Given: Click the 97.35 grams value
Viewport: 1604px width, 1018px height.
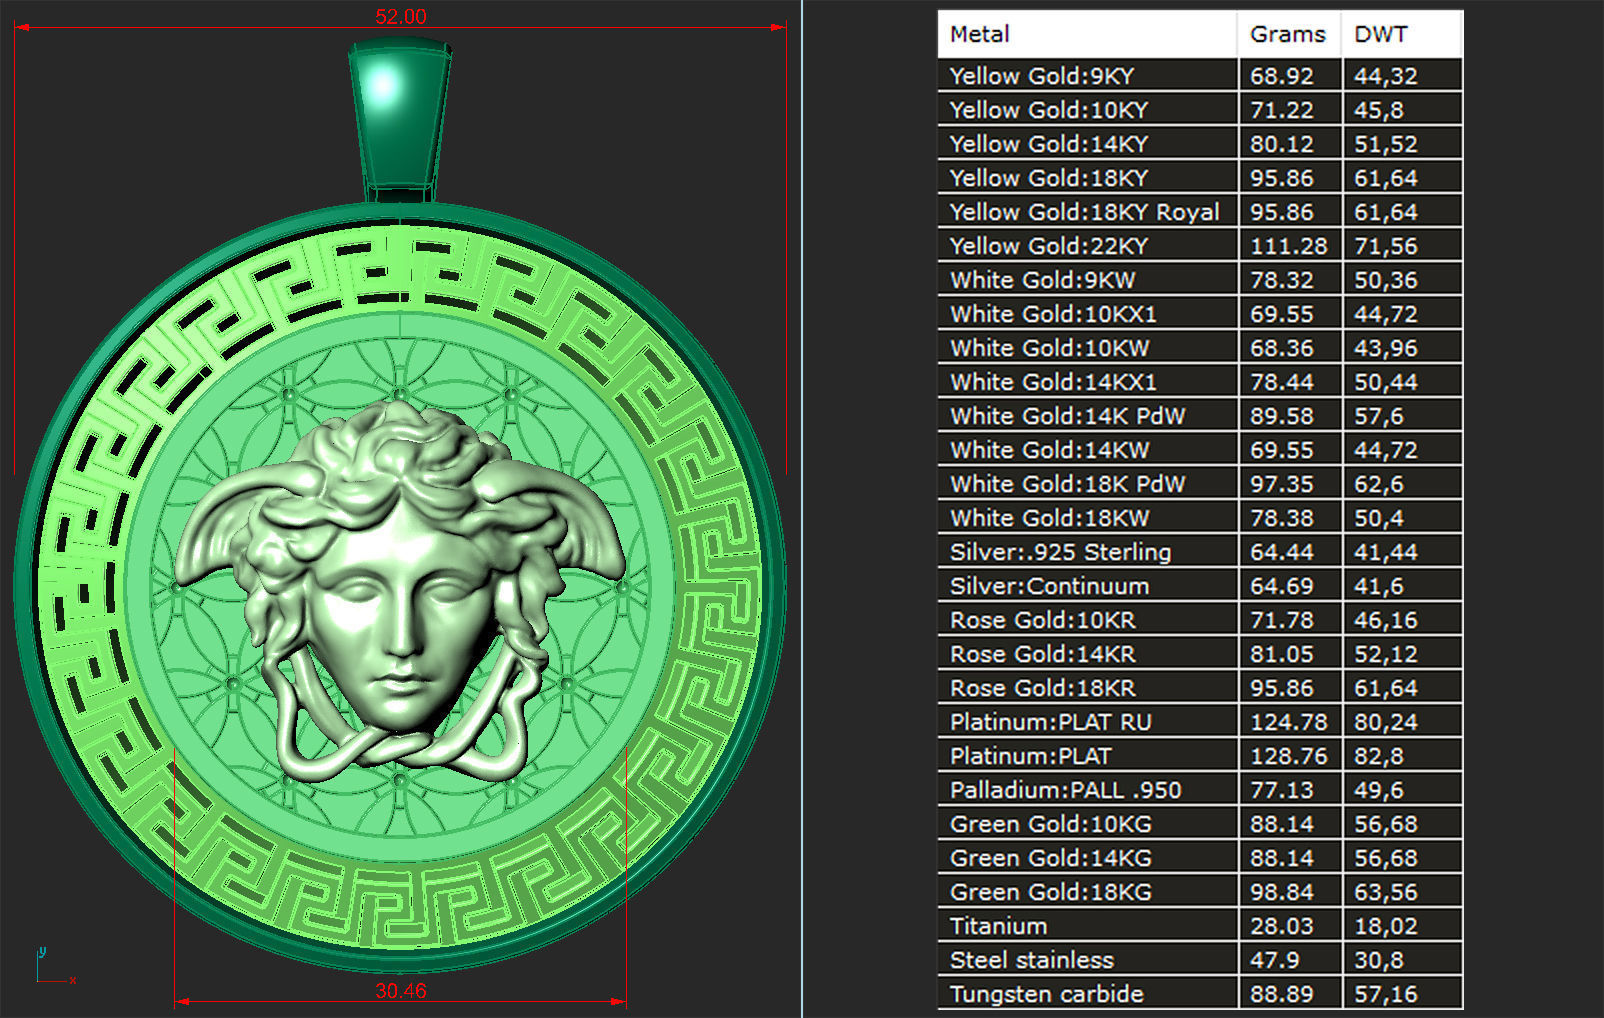Looking at the screenshot, I should (x=1281, y=484).
